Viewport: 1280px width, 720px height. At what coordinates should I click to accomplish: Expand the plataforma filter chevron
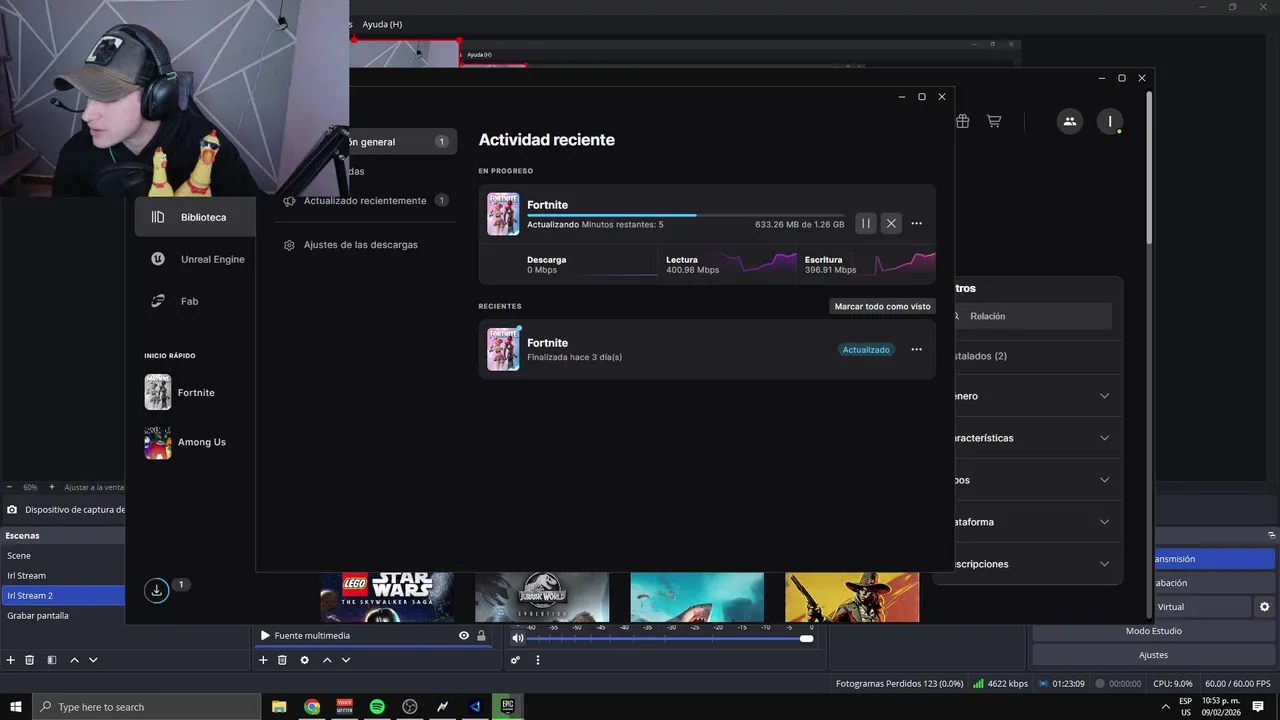pyautogui.click(x=1104, y=522)
